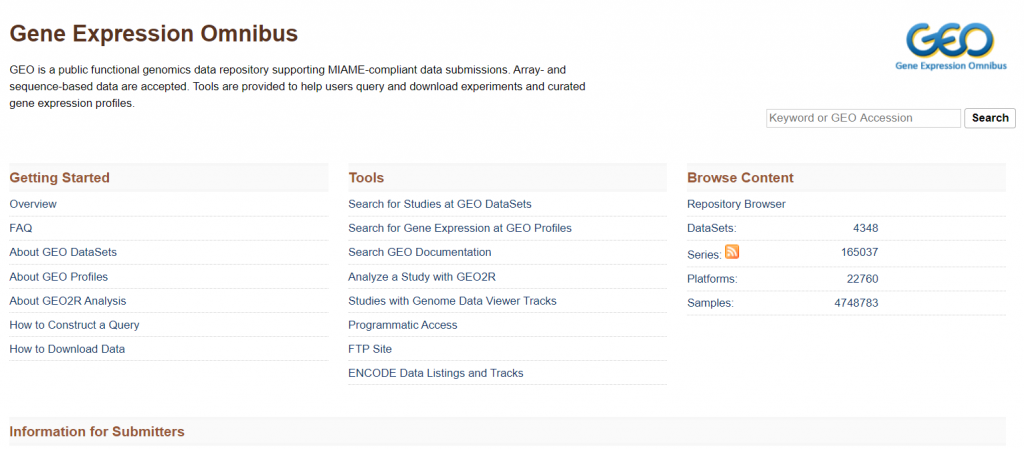
Task: Click the DataSets label link
Action: pyautogui.click(x=711, y=228)
